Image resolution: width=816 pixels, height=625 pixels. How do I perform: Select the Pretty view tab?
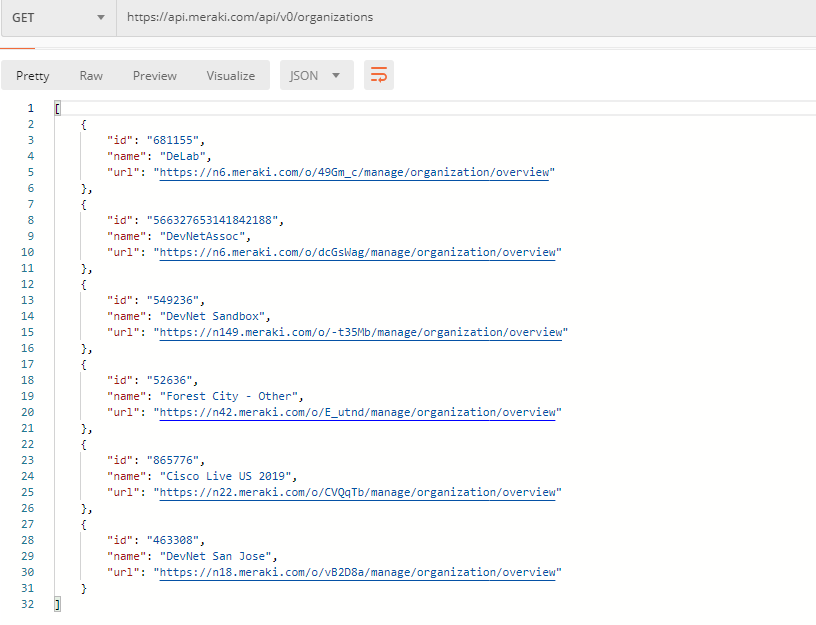point(33,76)
